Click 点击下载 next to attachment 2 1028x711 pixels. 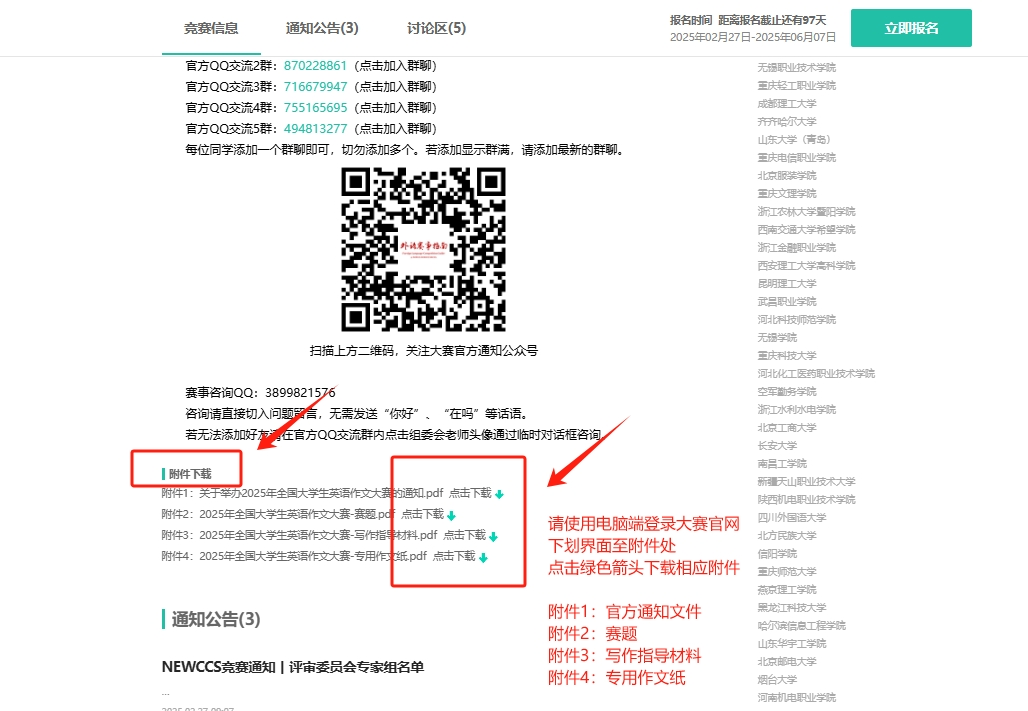tap(422, 516)
